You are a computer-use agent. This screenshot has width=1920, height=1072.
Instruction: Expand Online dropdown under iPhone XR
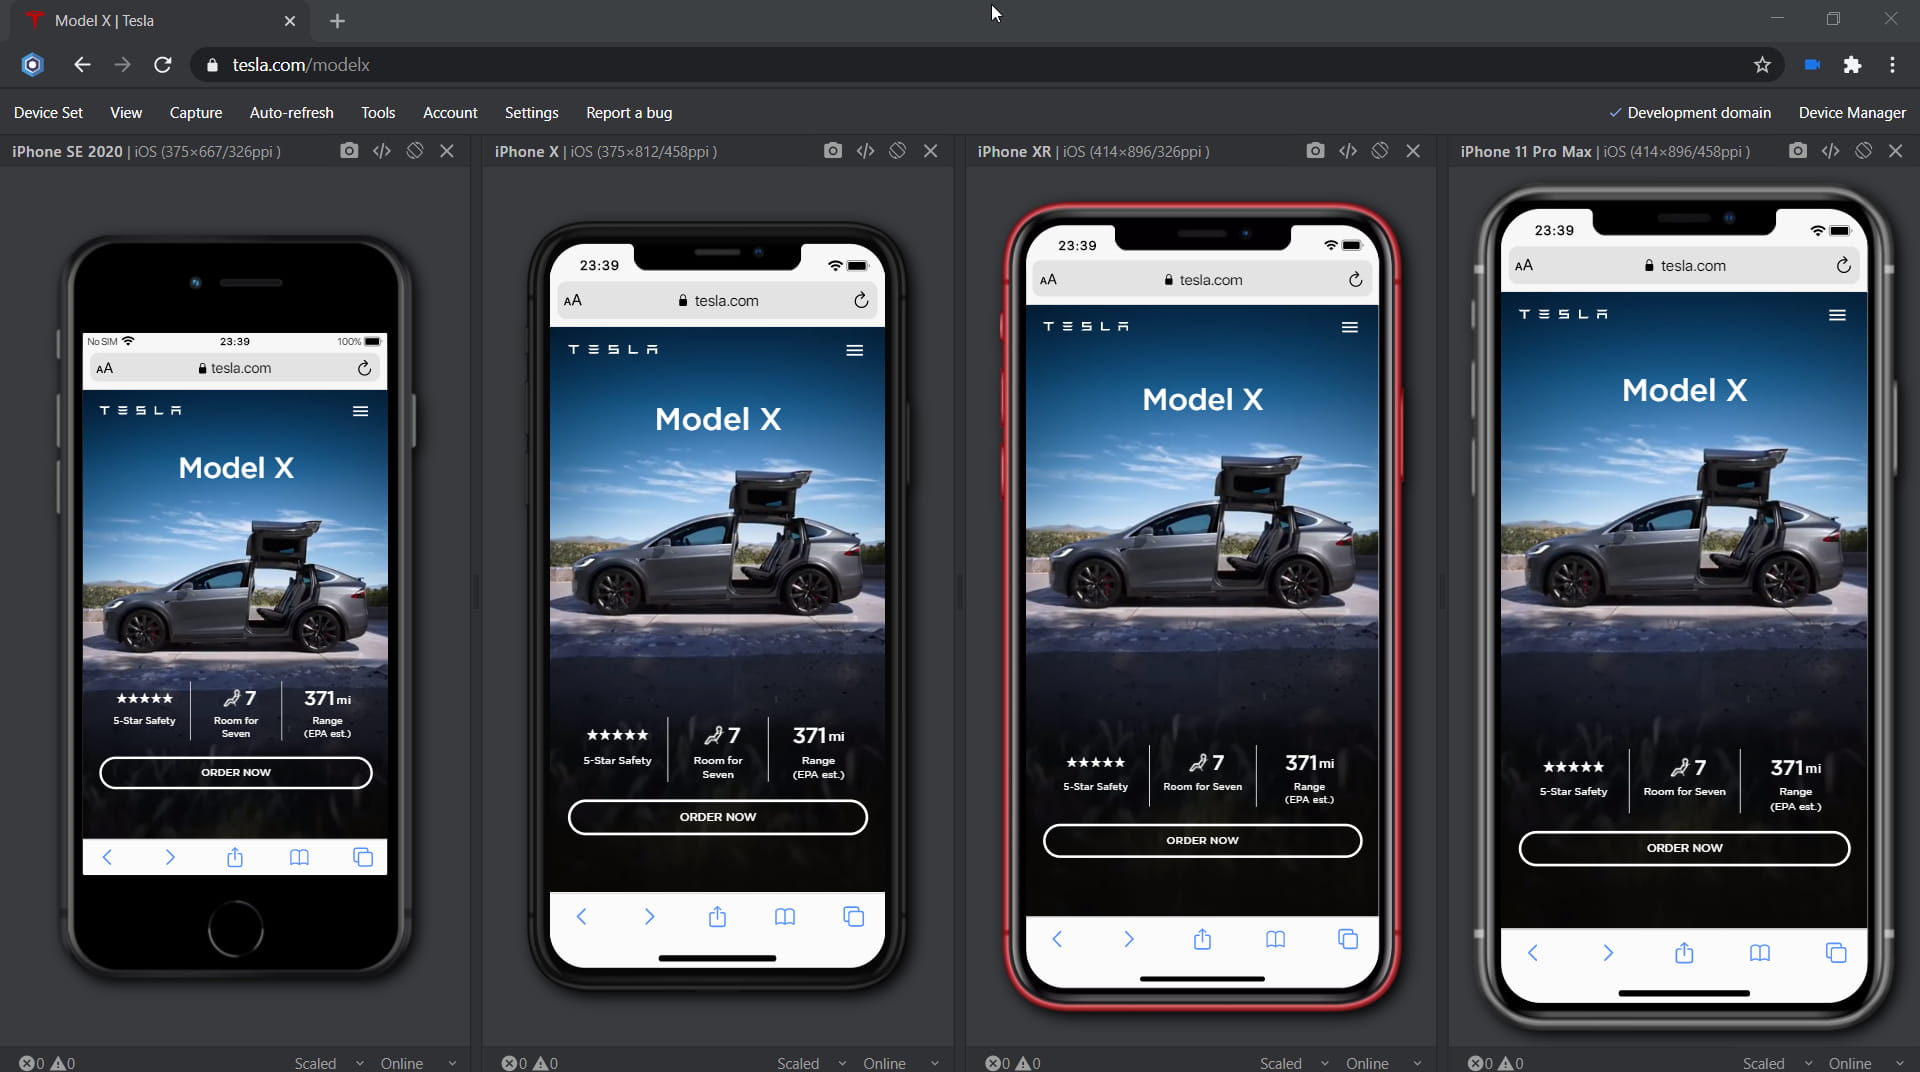[1384, 1063]
